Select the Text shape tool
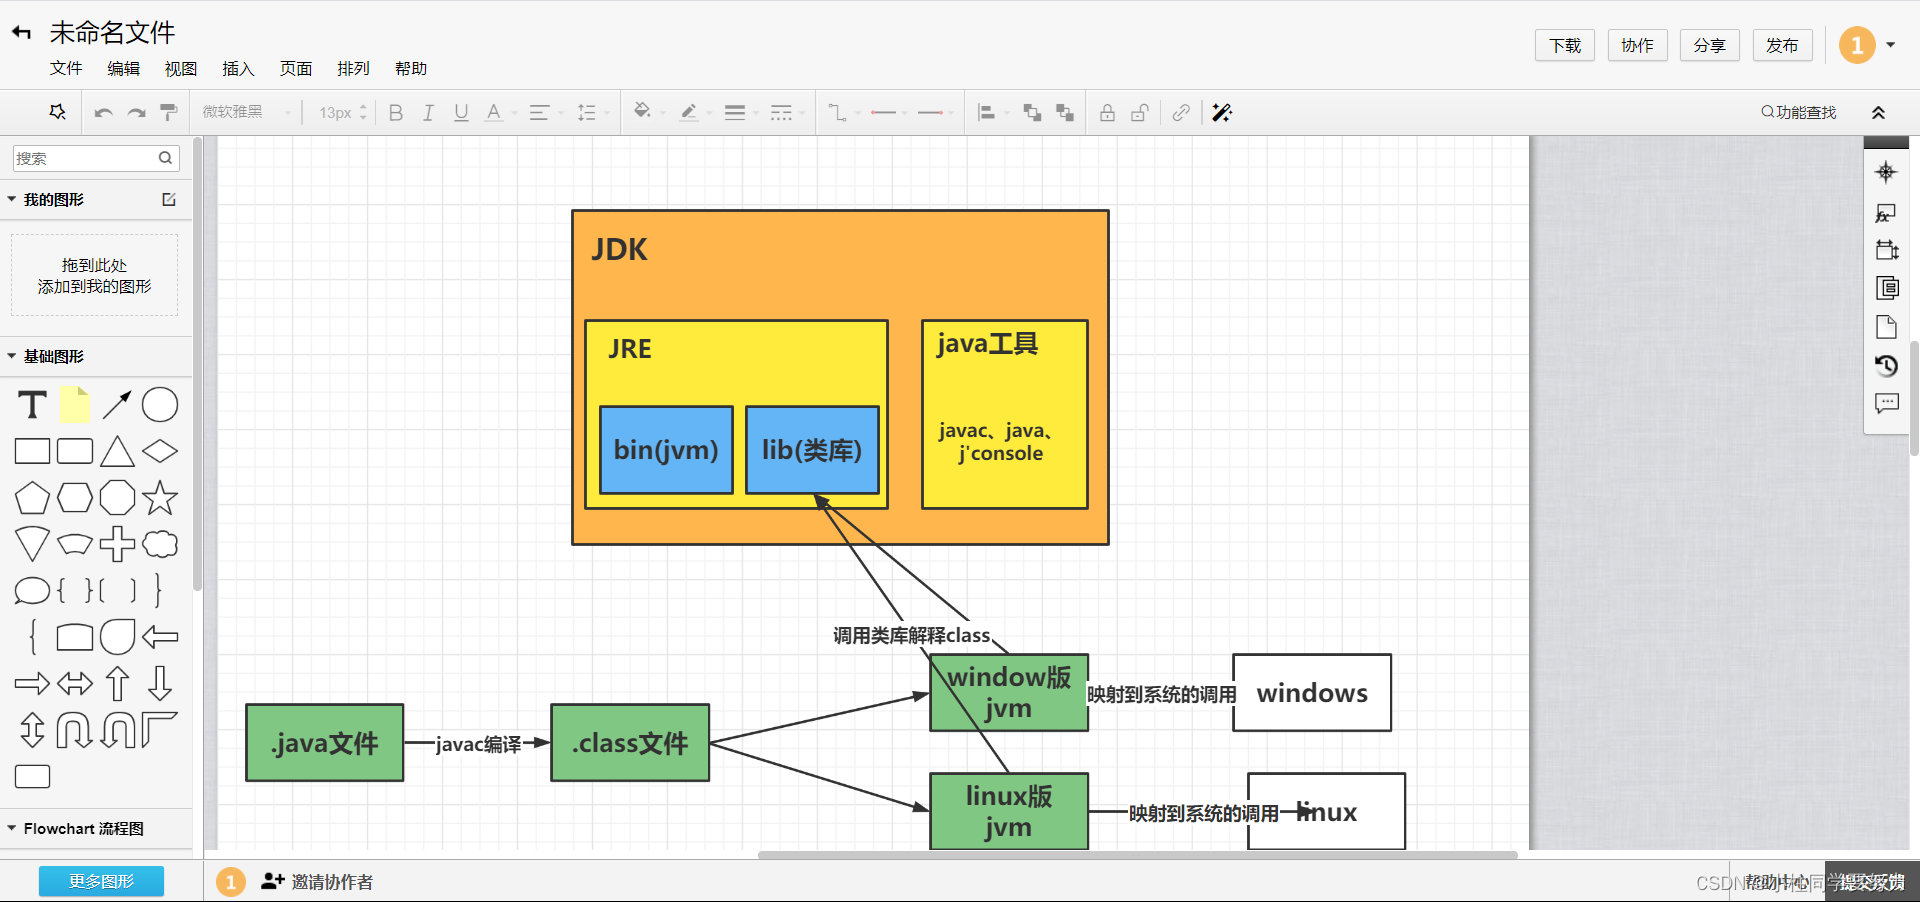 32,405
